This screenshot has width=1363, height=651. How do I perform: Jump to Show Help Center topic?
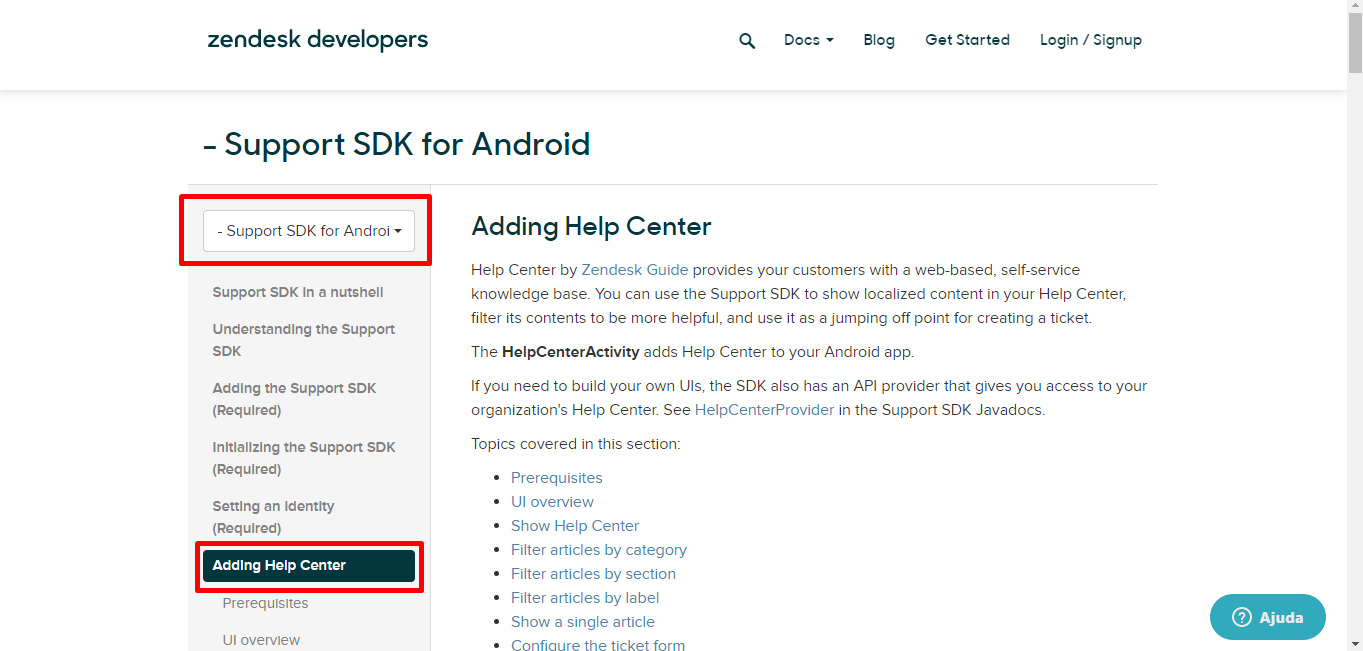coord(575,526)
